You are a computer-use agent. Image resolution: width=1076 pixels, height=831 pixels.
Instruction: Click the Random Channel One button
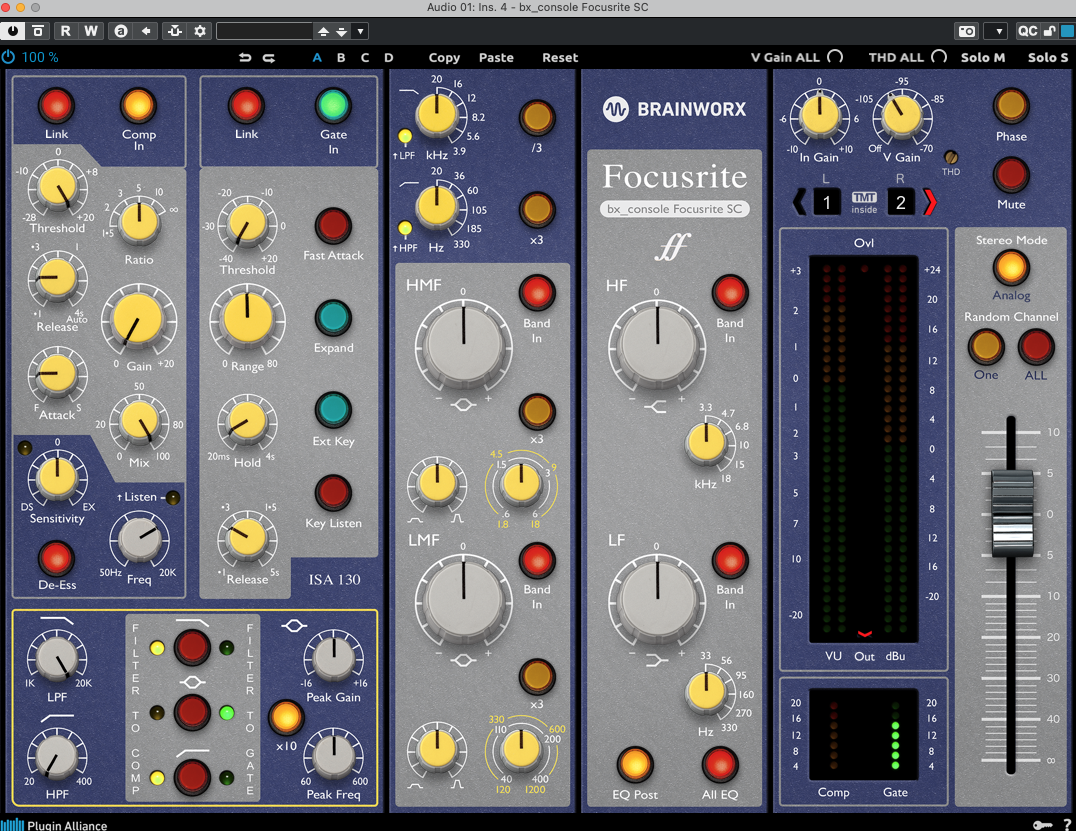[x=986, y=347]
